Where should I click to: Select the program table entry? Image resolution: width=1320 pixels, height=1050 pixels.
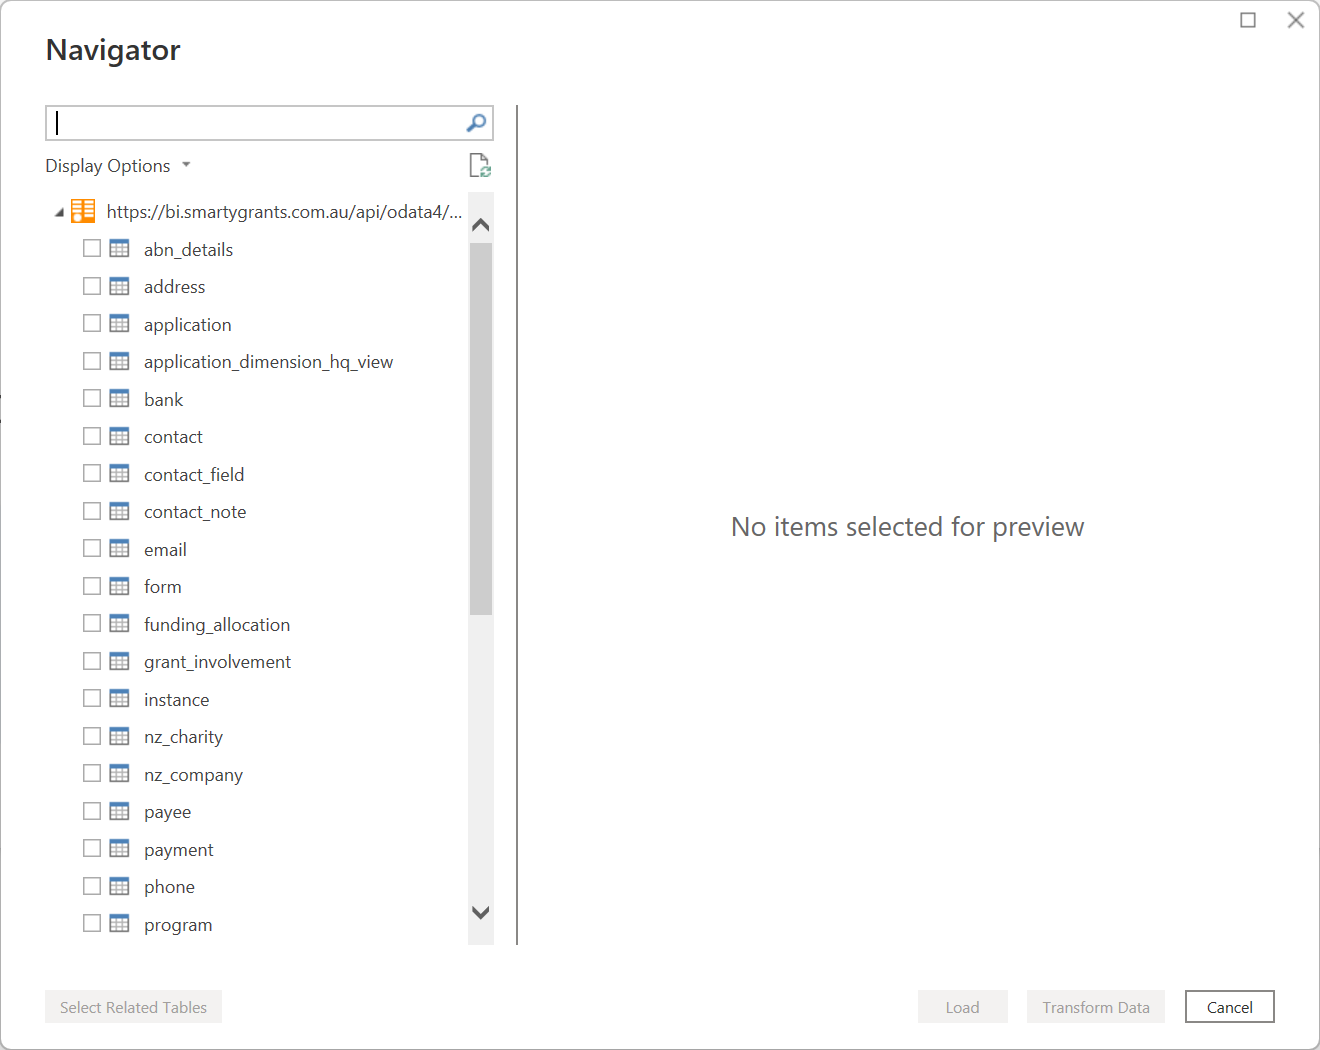(x=178, y=925)
